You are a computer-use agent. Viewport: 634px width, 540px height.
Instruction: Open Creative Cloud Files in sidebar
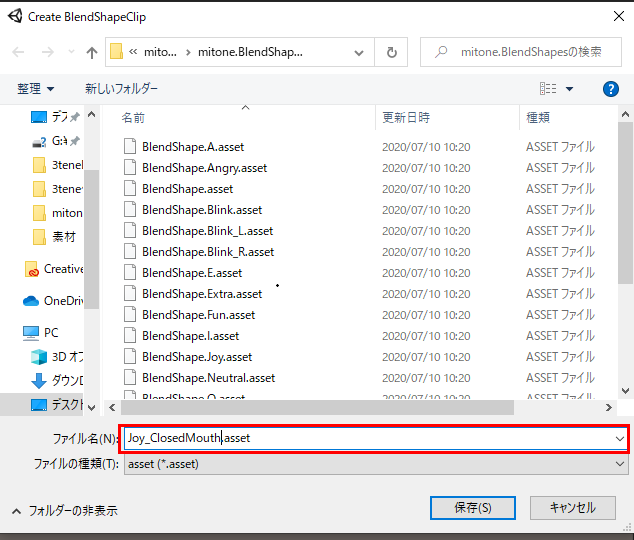tap(54, 269)
